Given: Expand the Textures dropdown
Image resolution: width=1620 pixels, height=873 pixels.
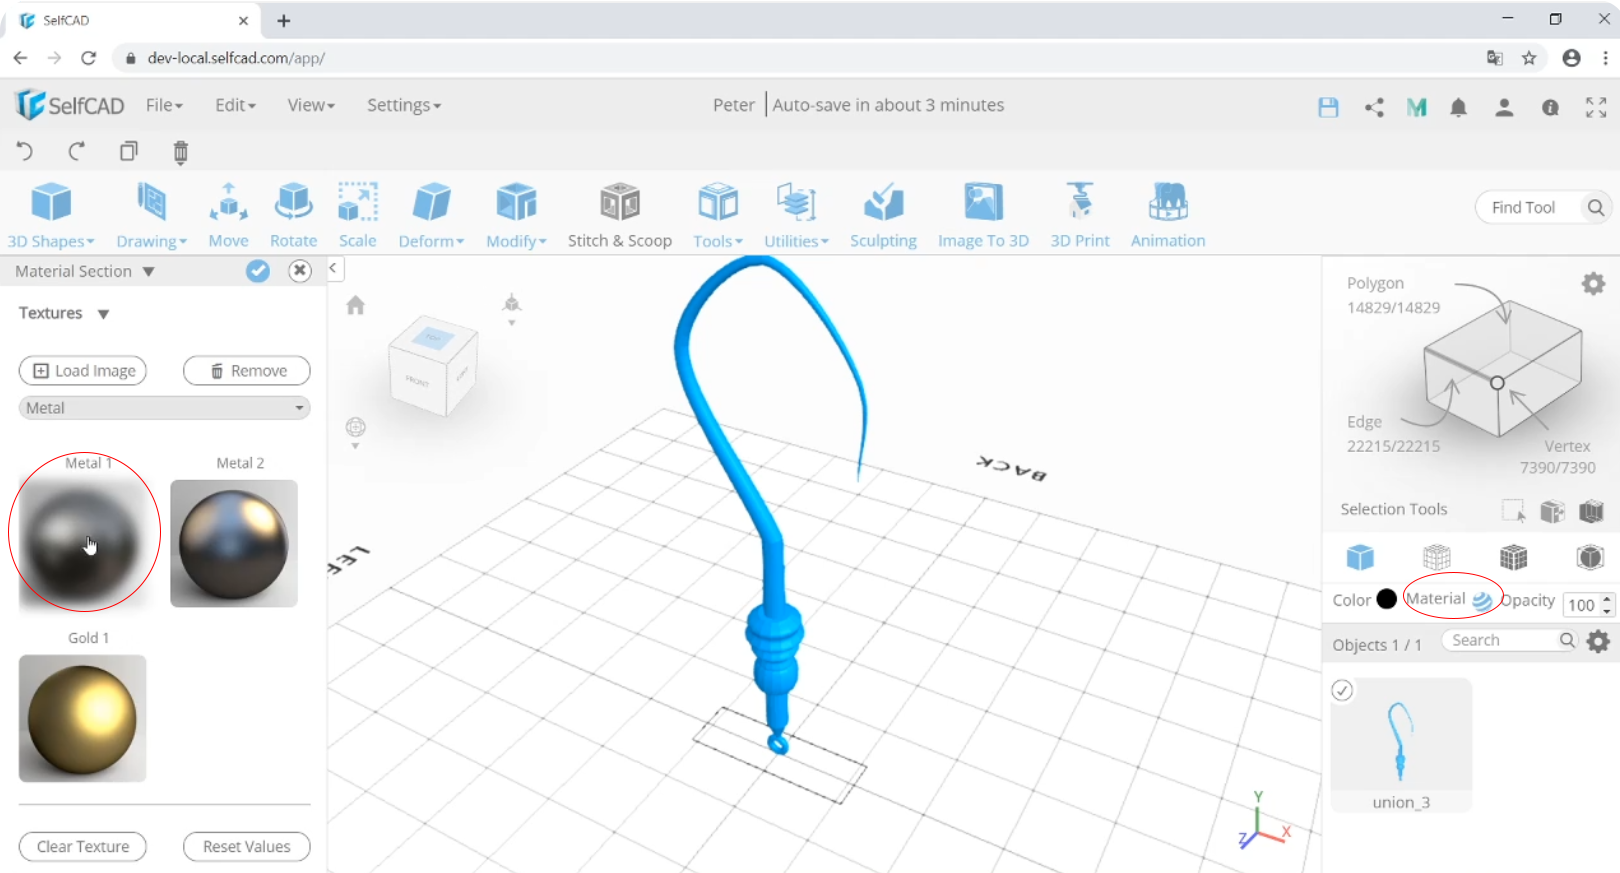Looking at the screenshot, I should tap(103, 314).
